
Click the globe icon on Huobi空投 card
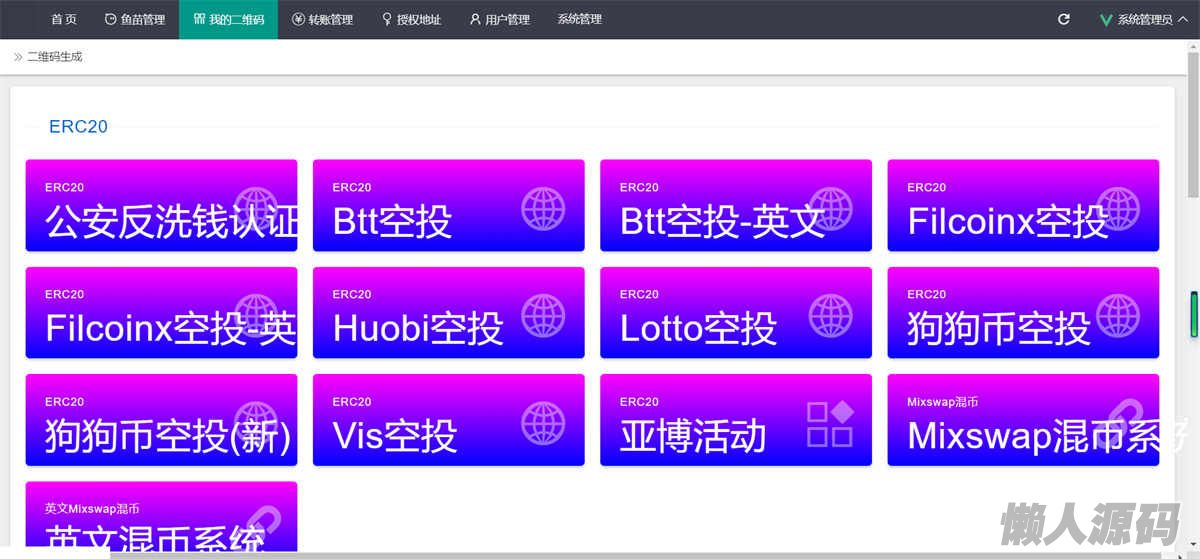click(x=543, y=315)
